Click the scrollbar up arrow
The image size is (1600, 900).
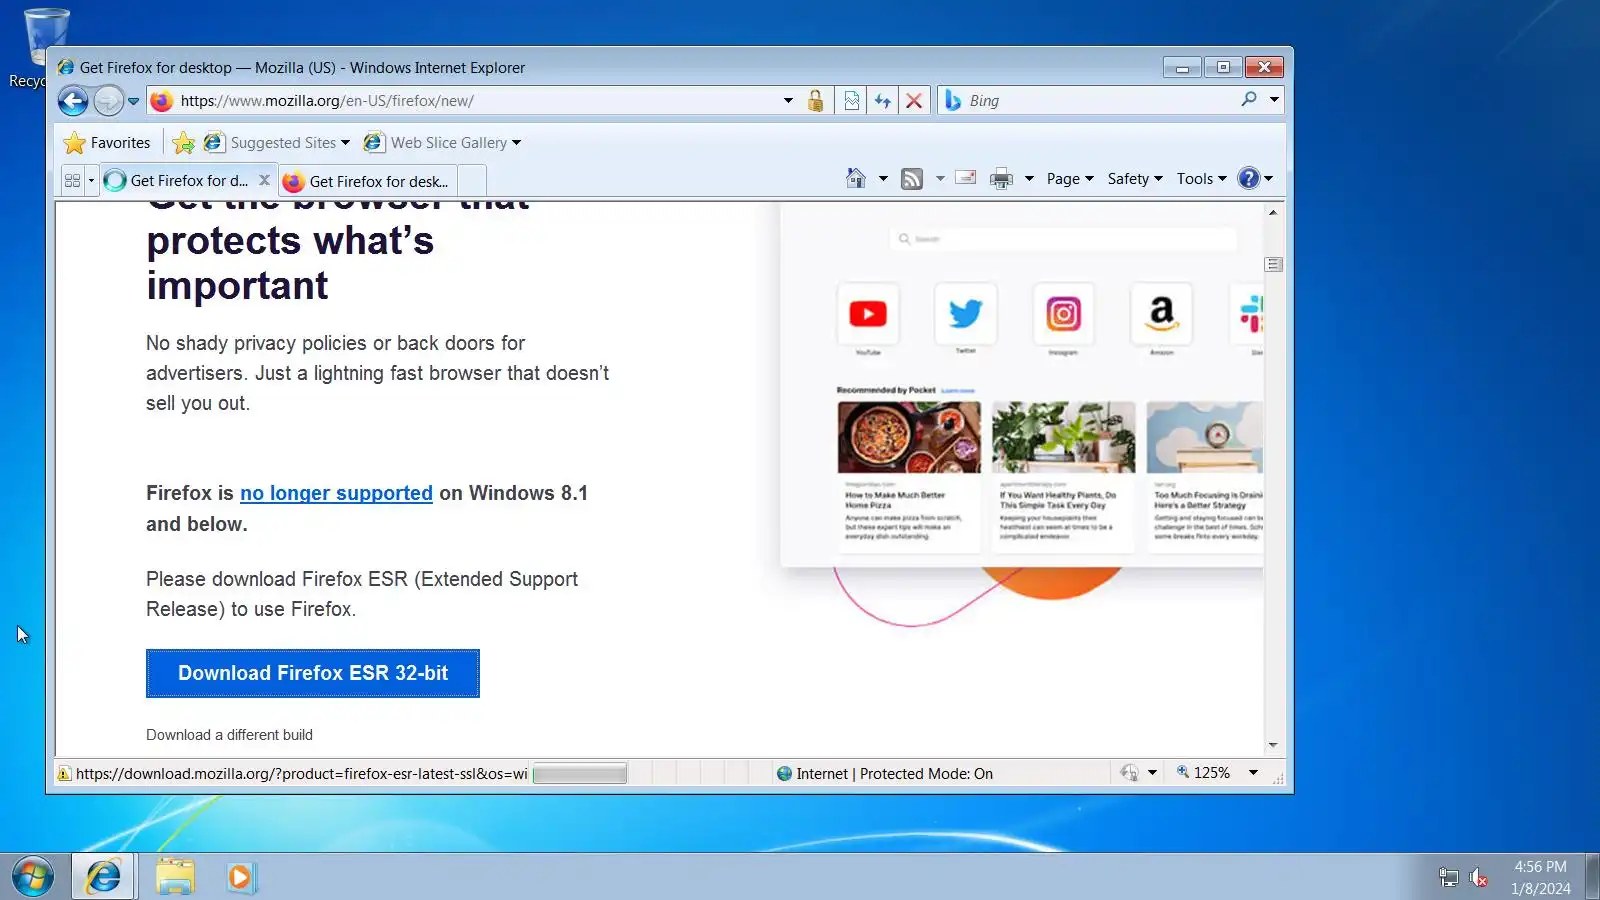pos(1273,212)
